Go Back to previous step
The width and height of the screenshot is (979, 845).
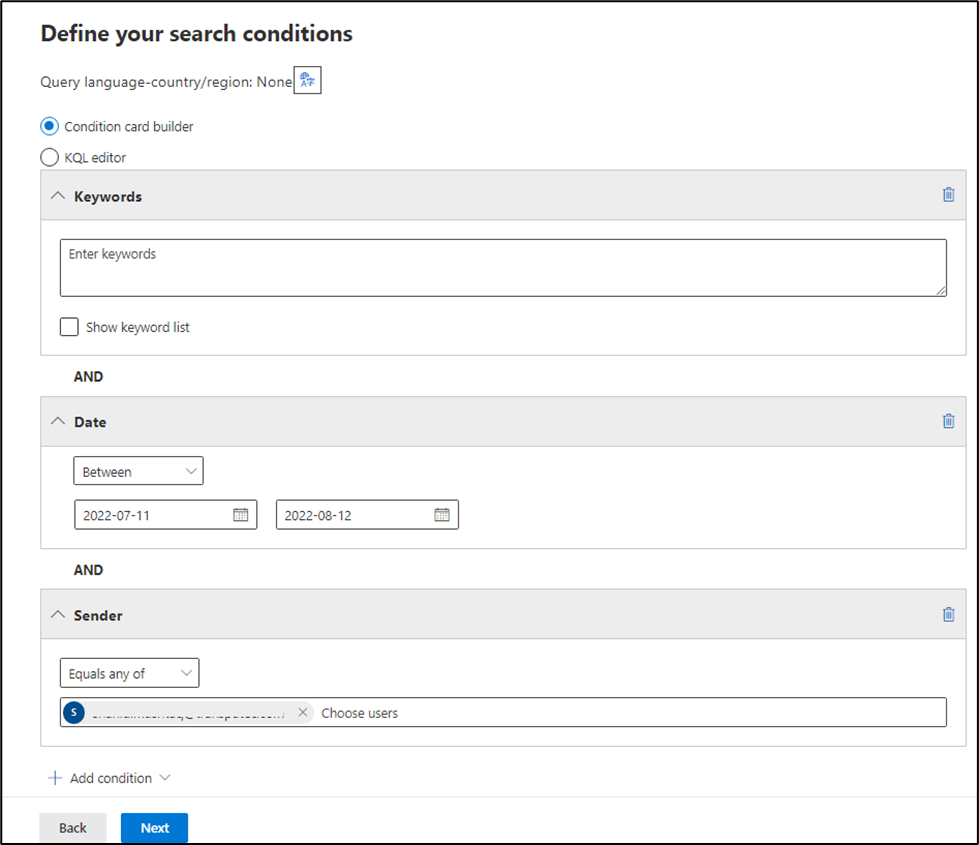[72, 828]
